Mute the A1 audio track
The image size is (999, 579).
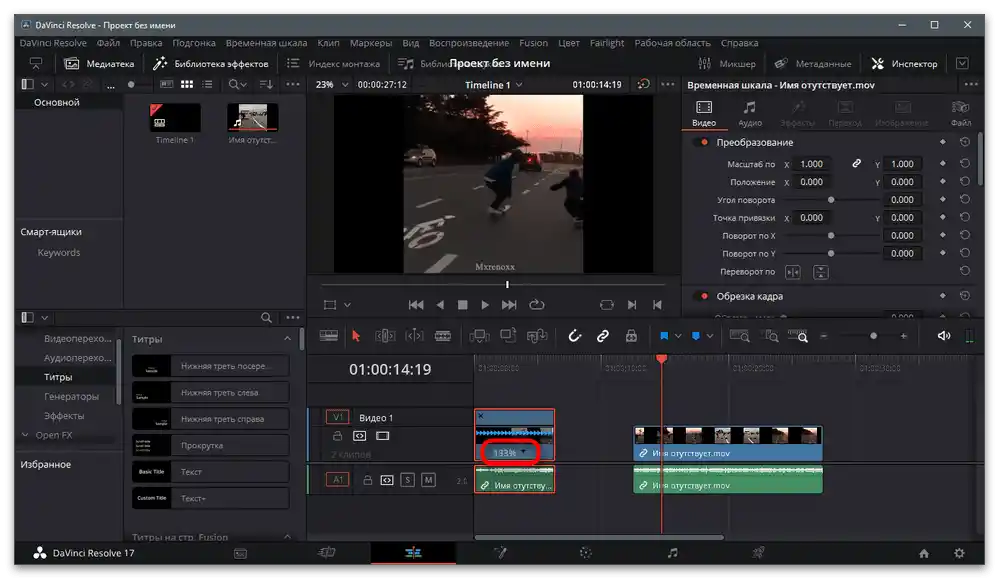pyautogui.click(x=429, y=480)
